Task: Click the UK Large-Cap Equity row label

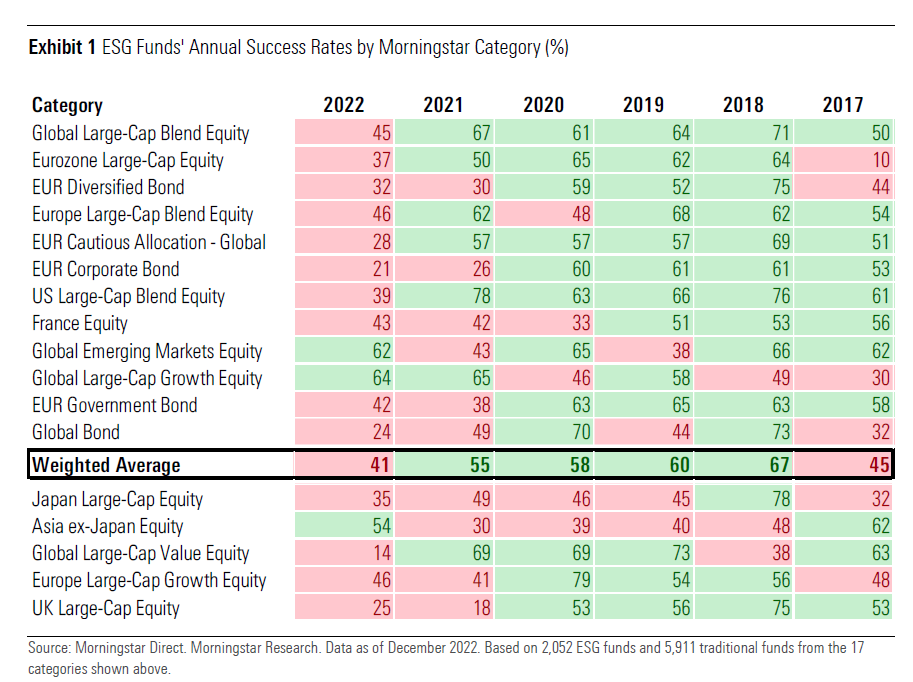Action: point(106,608)
